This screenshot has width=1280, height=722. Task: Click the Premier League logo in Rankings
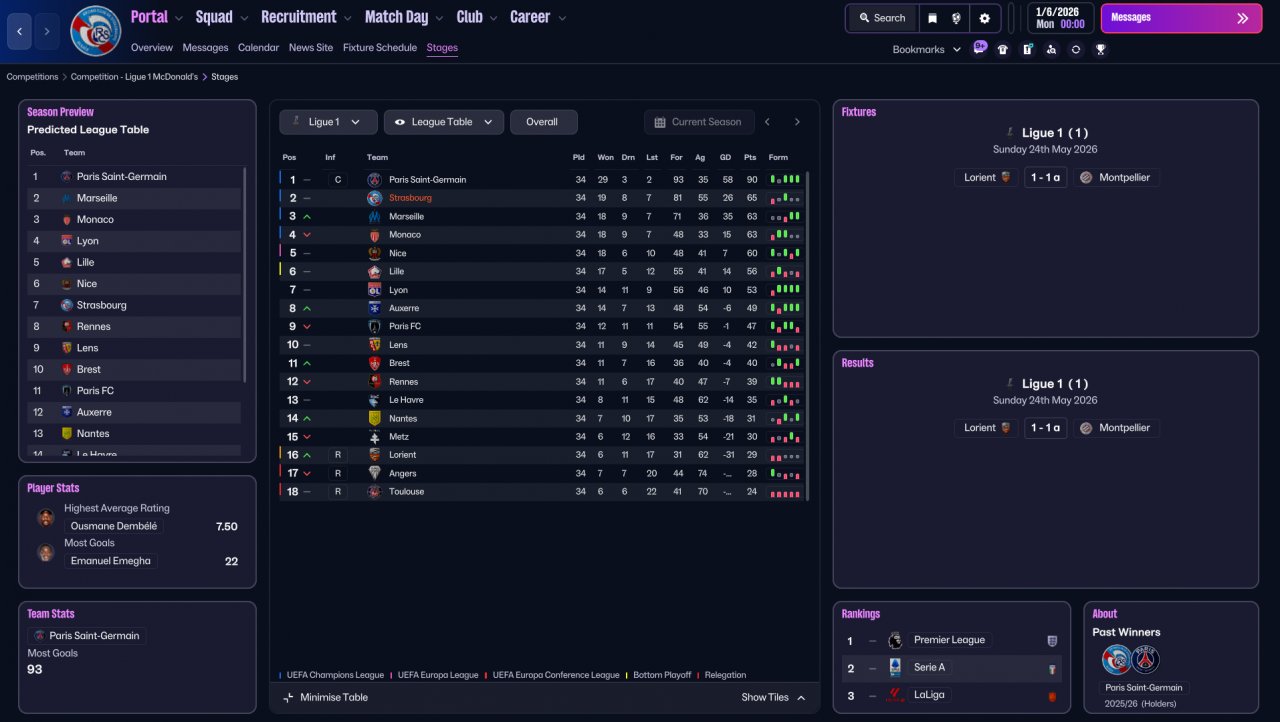pyautogui.click(x=895, y=640)
